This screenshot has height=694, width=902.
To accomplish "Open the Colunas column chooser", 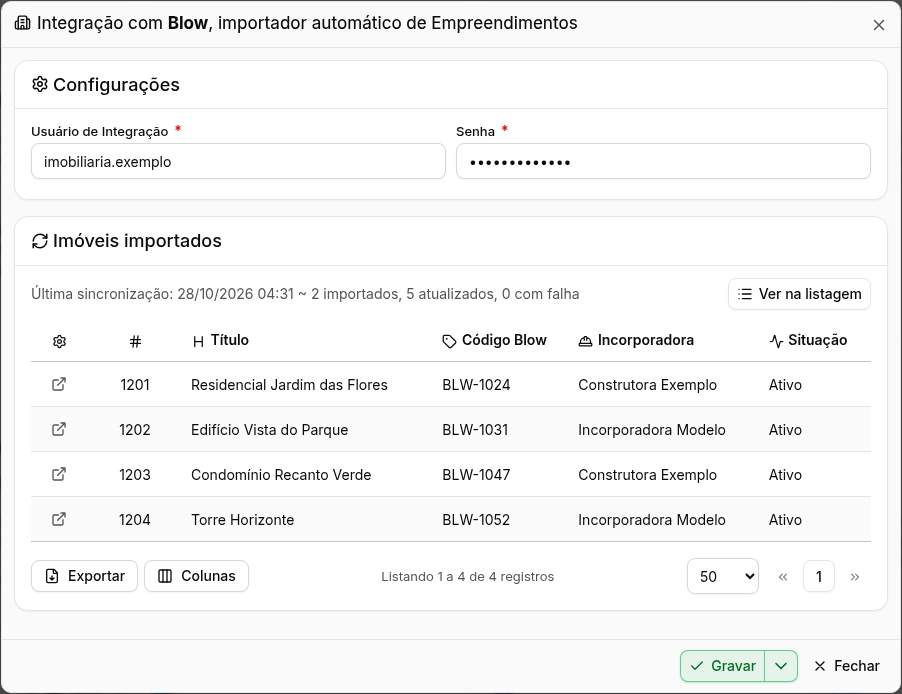I will click(x=196, y=576).
